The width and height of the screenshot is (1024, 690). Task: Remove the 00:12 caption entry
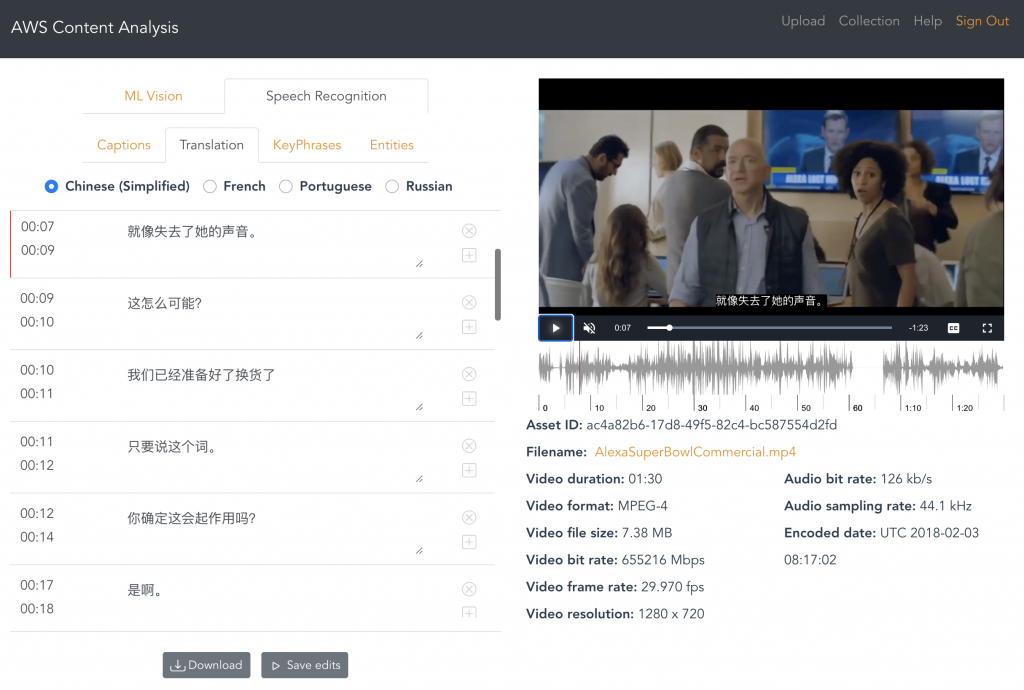[x=469, y=517]
